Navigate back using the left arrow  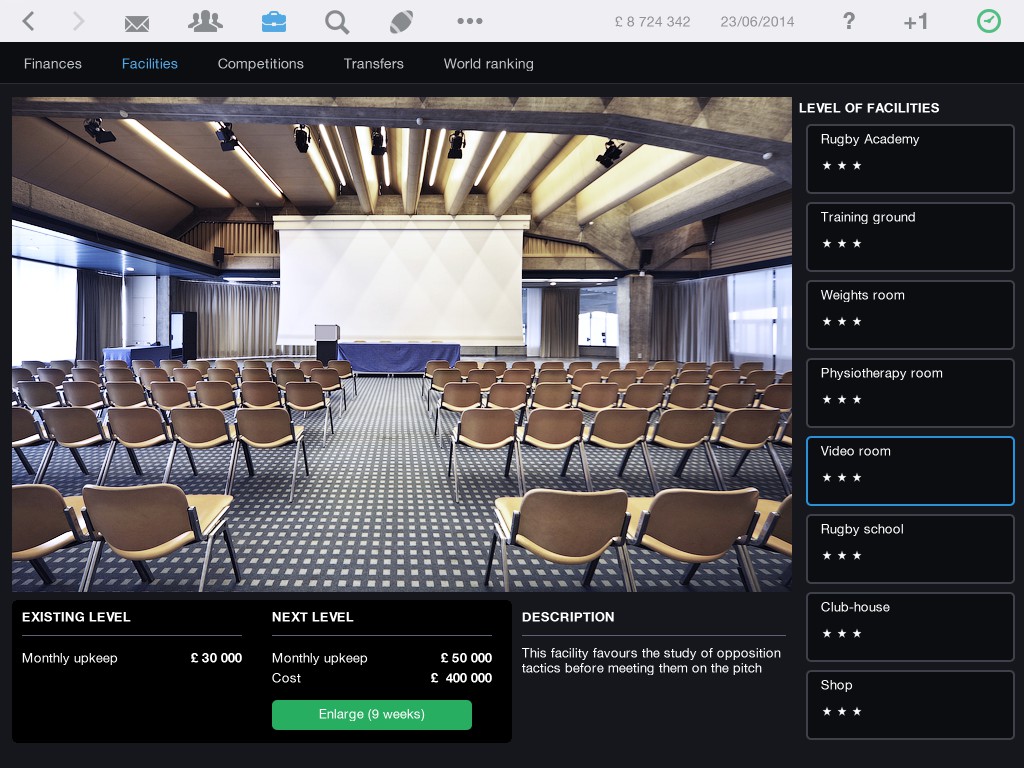tap(28, 20)
